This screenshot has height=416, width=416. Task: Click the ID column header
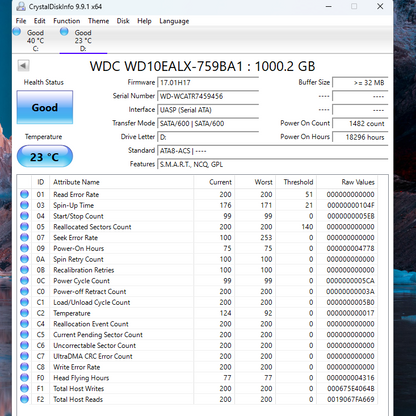point(41,182)
